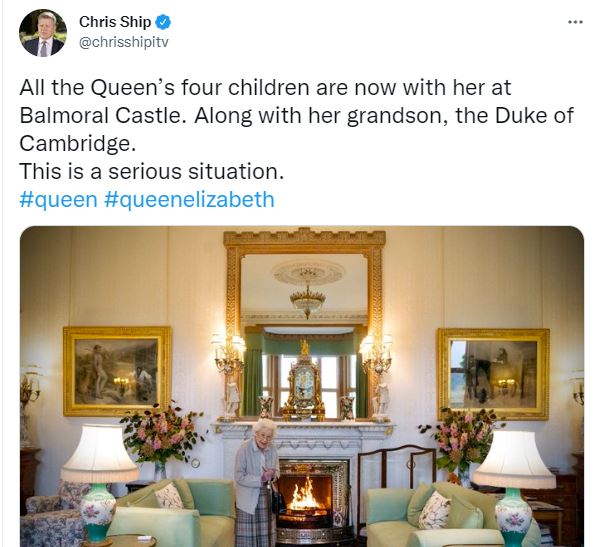Click the blue verified badge
Viewport: 595px width, 547px height.
pos(164,22)
